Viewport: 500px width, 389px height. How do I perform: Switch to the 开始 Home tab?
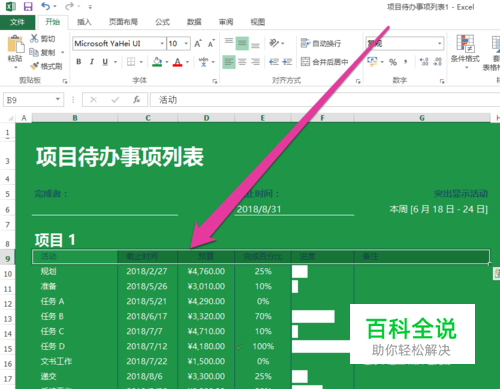pyautogui.click(x=53, y=22)
